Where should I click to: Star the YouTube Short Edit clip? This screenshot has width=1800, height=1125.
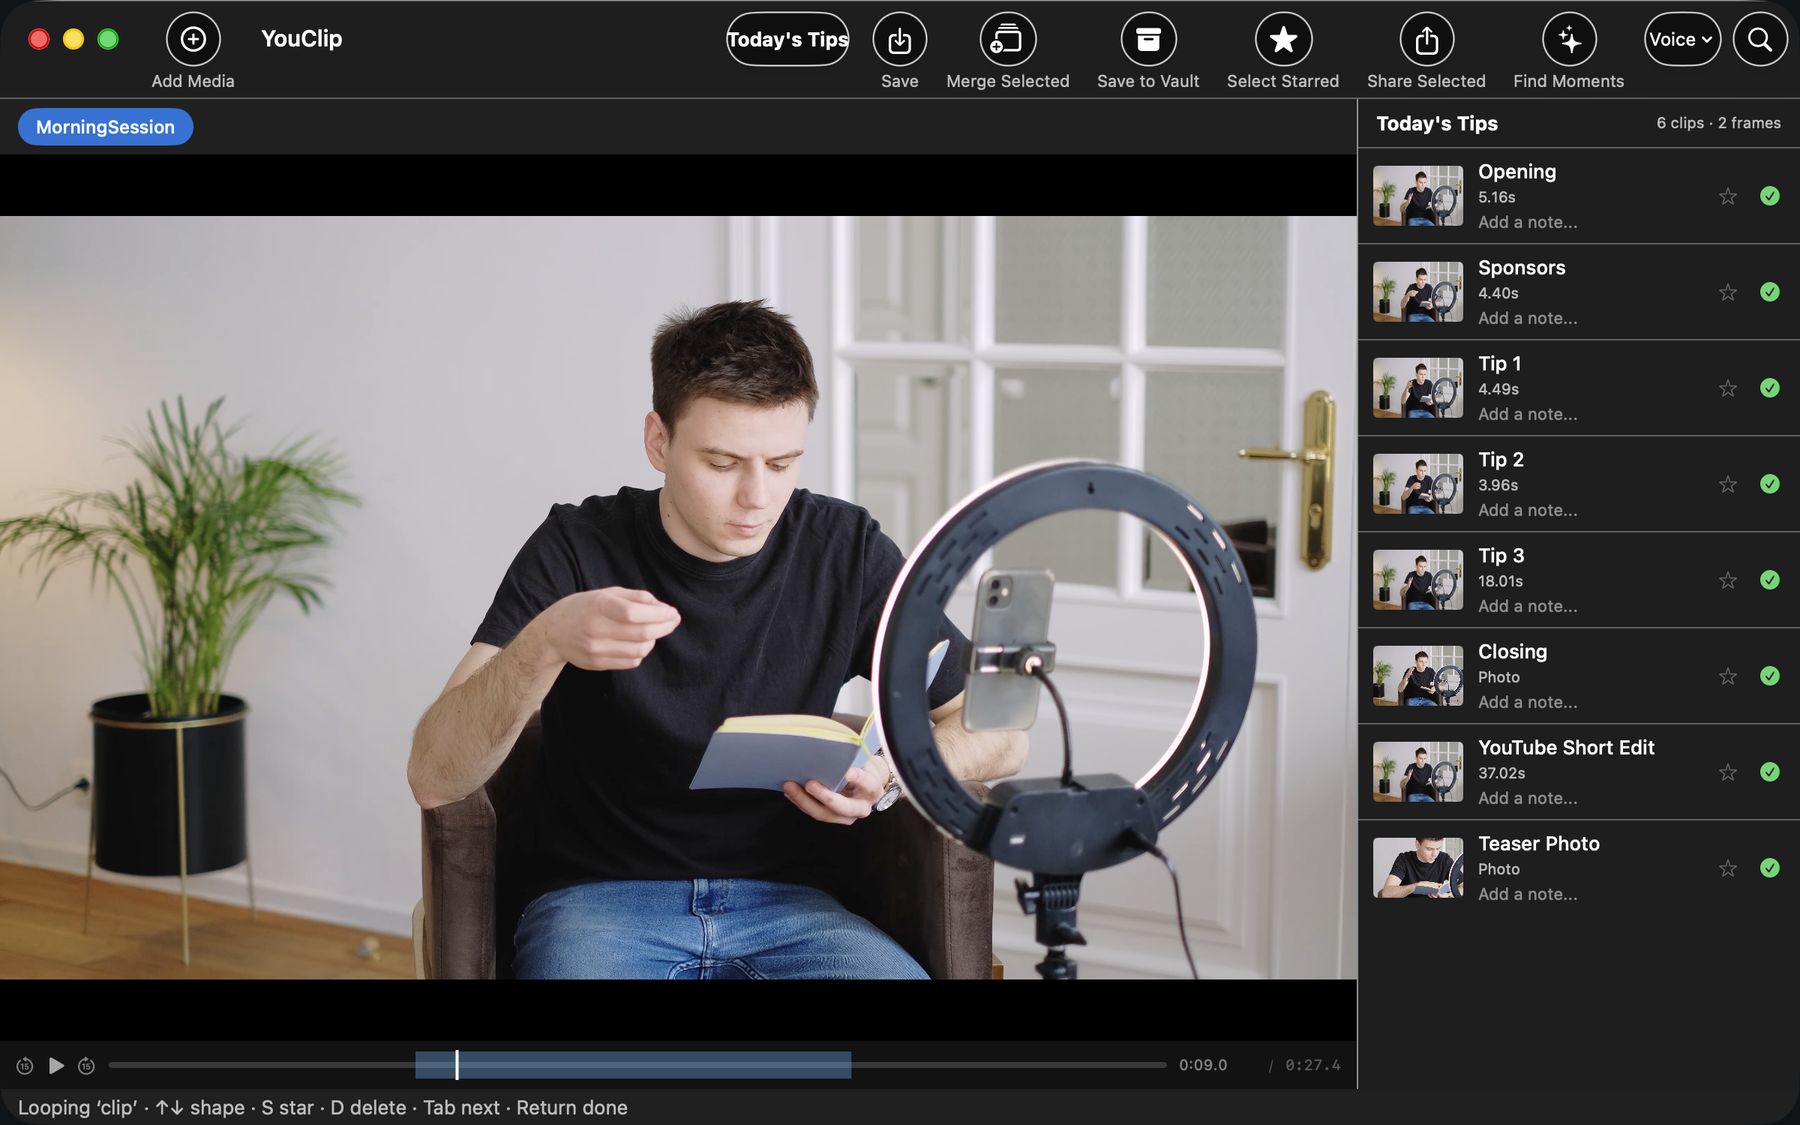coord(1727,772)
